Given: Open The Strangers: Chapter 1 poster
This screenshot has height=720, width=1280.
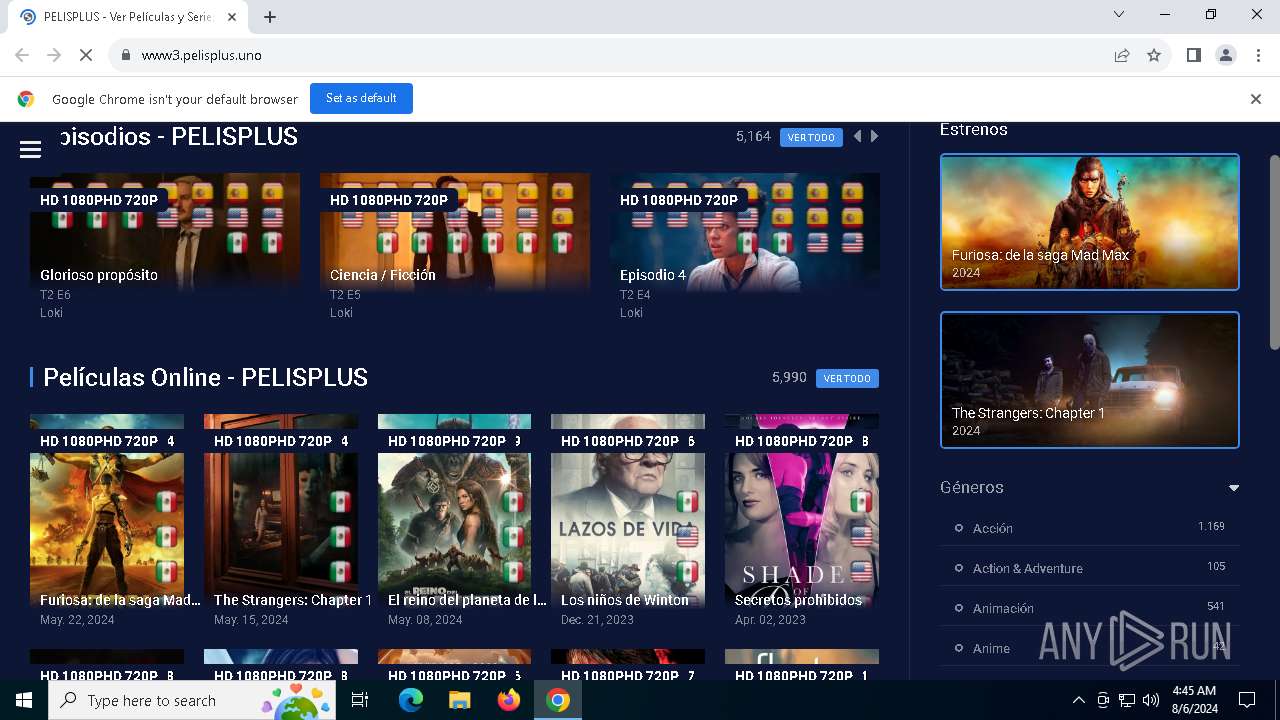Looking at the screenshot, I should (281, 511).
